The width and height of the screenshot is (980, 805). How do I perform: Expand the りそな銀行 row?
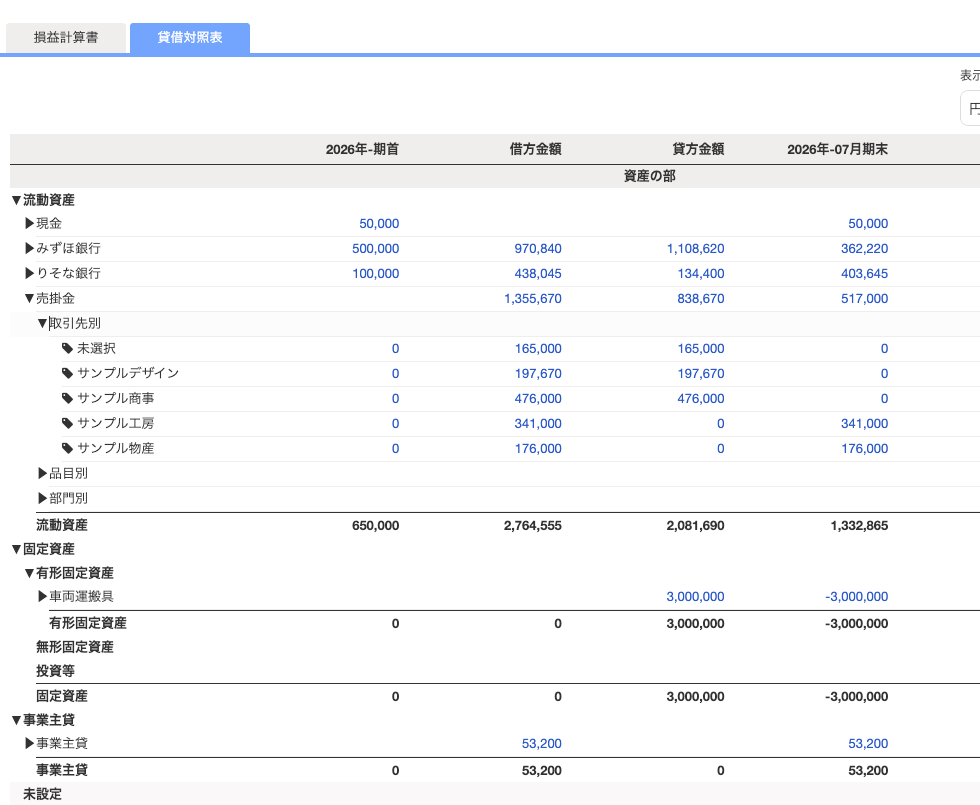[29, 273]
